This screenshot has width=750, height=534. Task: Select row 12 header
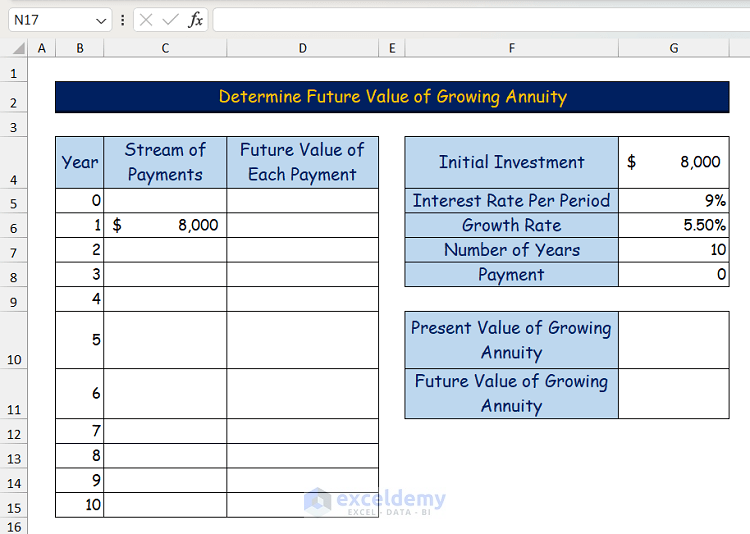point(13,432)
